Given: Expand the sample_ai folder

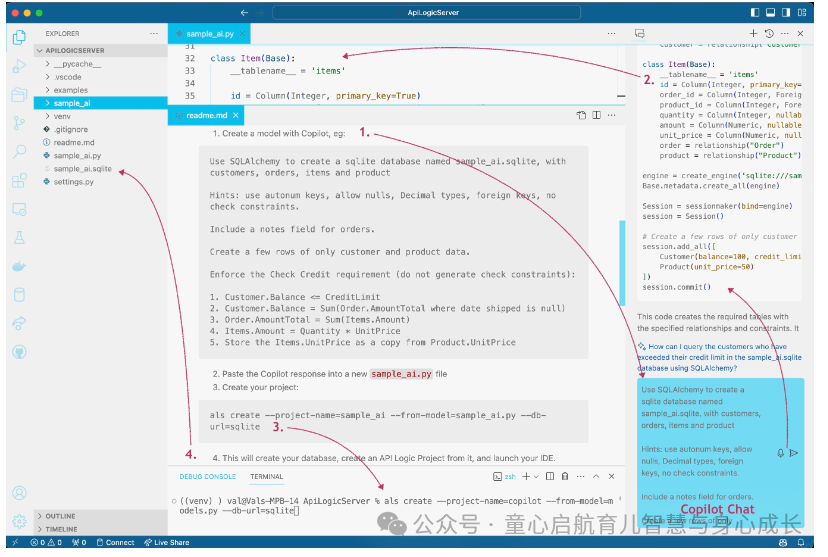Looking at the screenshot, I should coord(101,103).
